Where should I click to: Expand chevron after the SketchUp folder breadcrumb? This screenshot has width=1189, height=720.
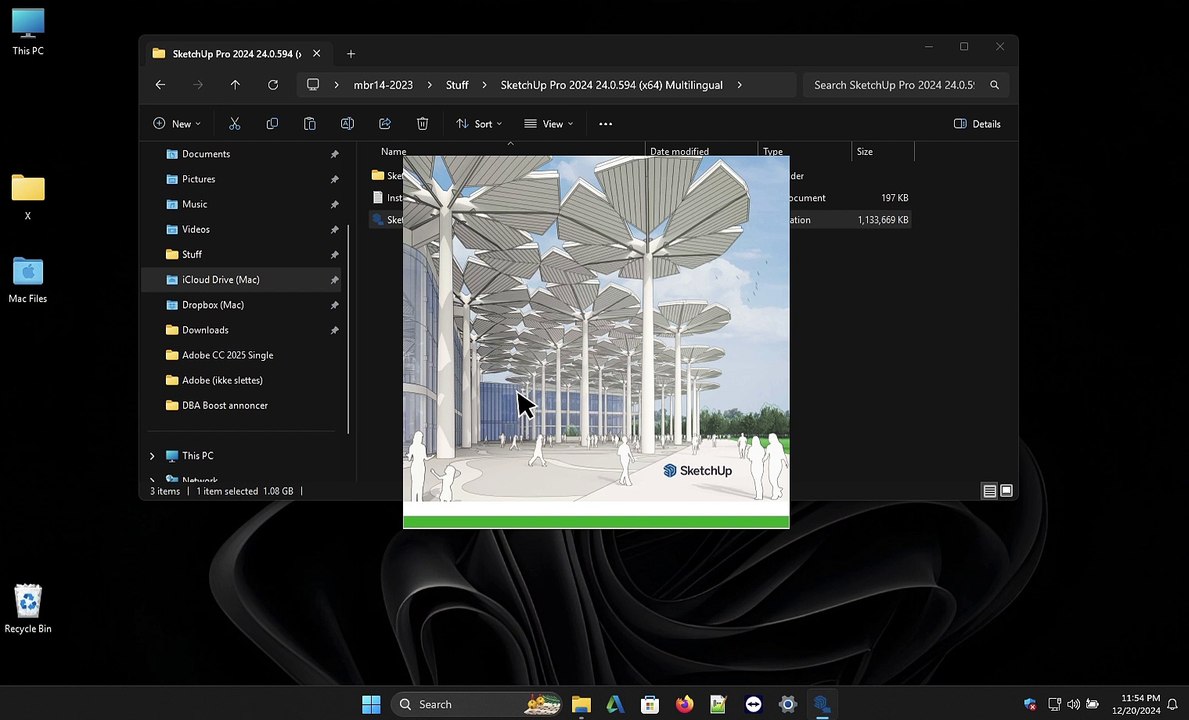coord(739,85)
